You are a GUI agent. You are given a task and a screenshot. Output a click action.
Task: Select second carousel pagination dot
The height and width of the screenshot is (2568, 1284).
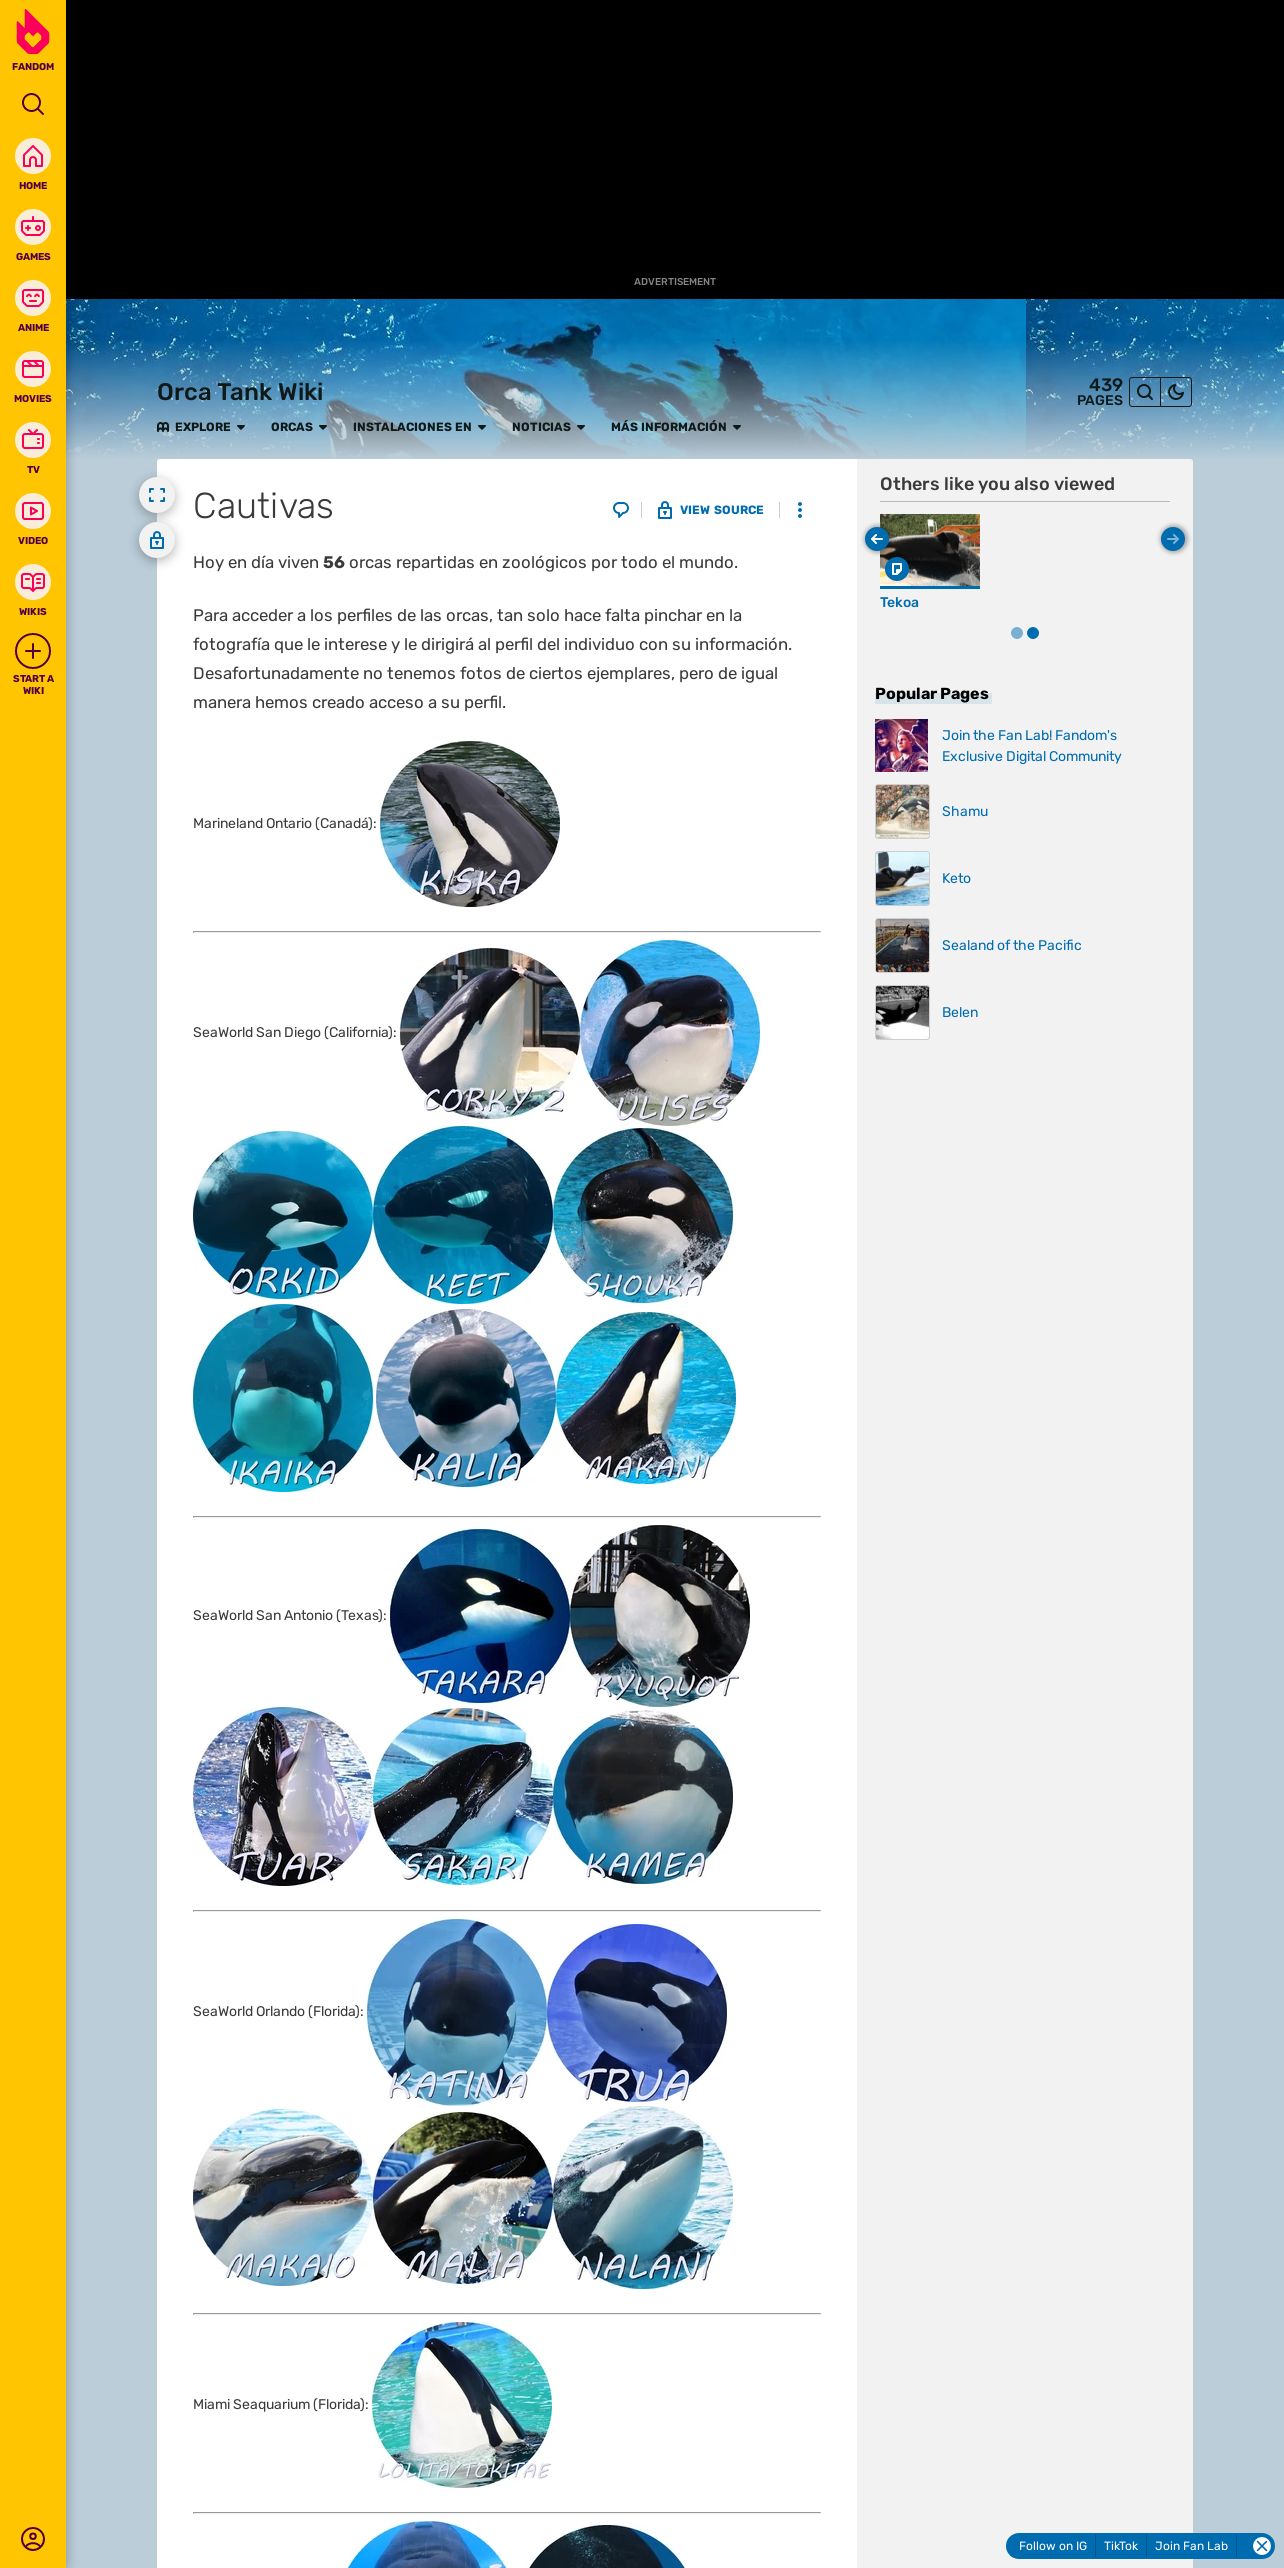pyautogui.click(x=1033, y=633)
